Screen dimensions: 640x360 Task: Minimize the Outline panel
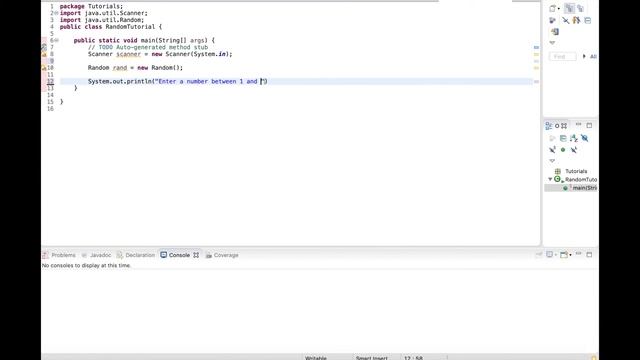578,125
